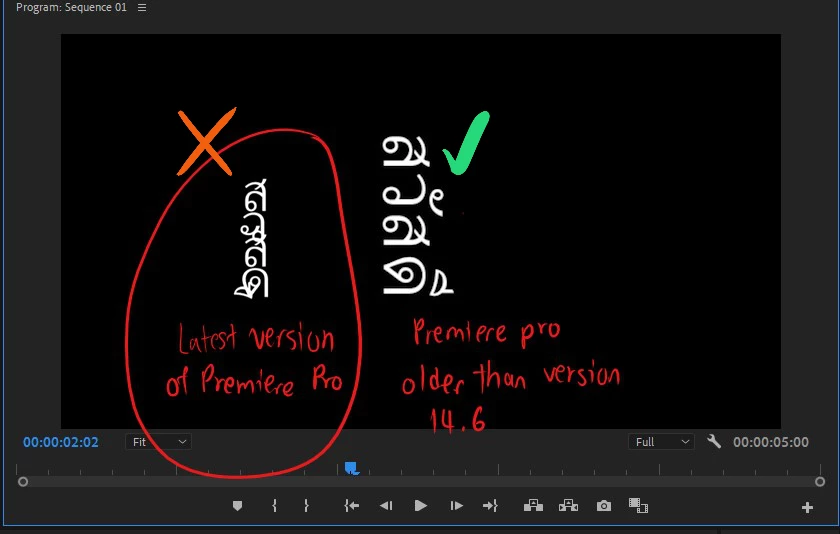840x534 pixels.
Task: Step forward one frame
Action: click(456, 506)
